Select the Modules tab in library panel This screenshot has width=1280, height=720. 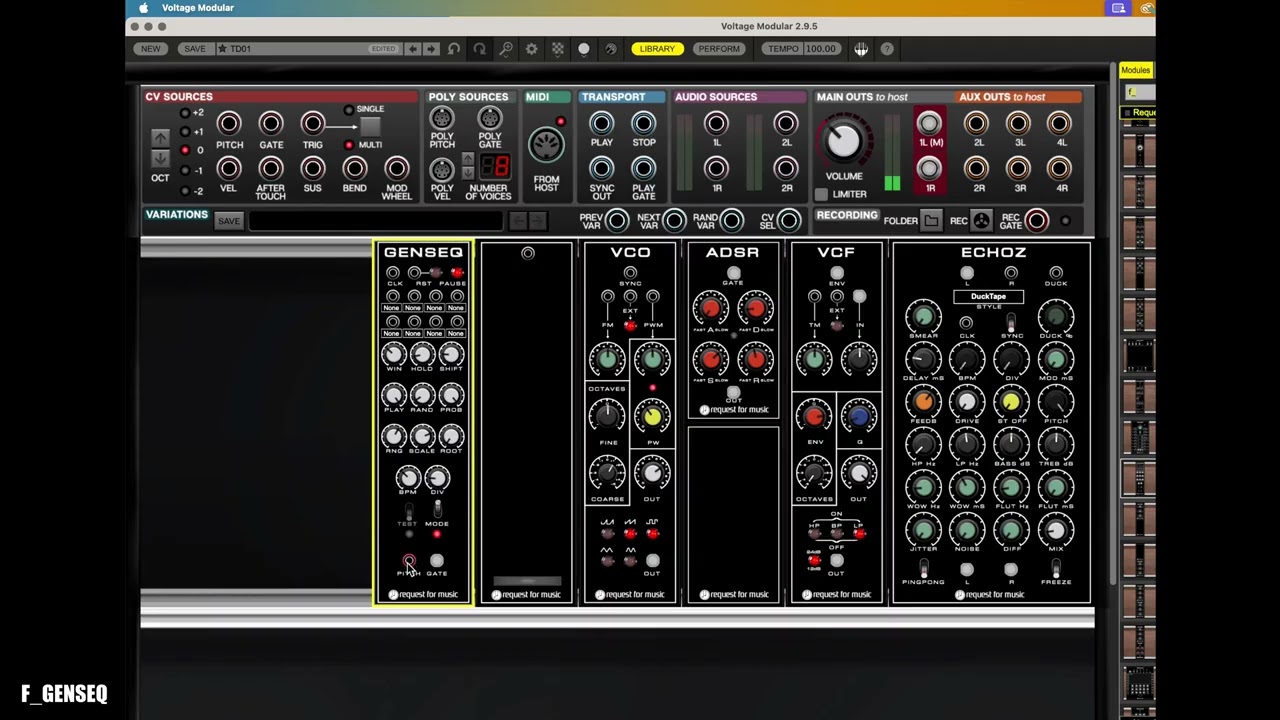(1135, 70)
